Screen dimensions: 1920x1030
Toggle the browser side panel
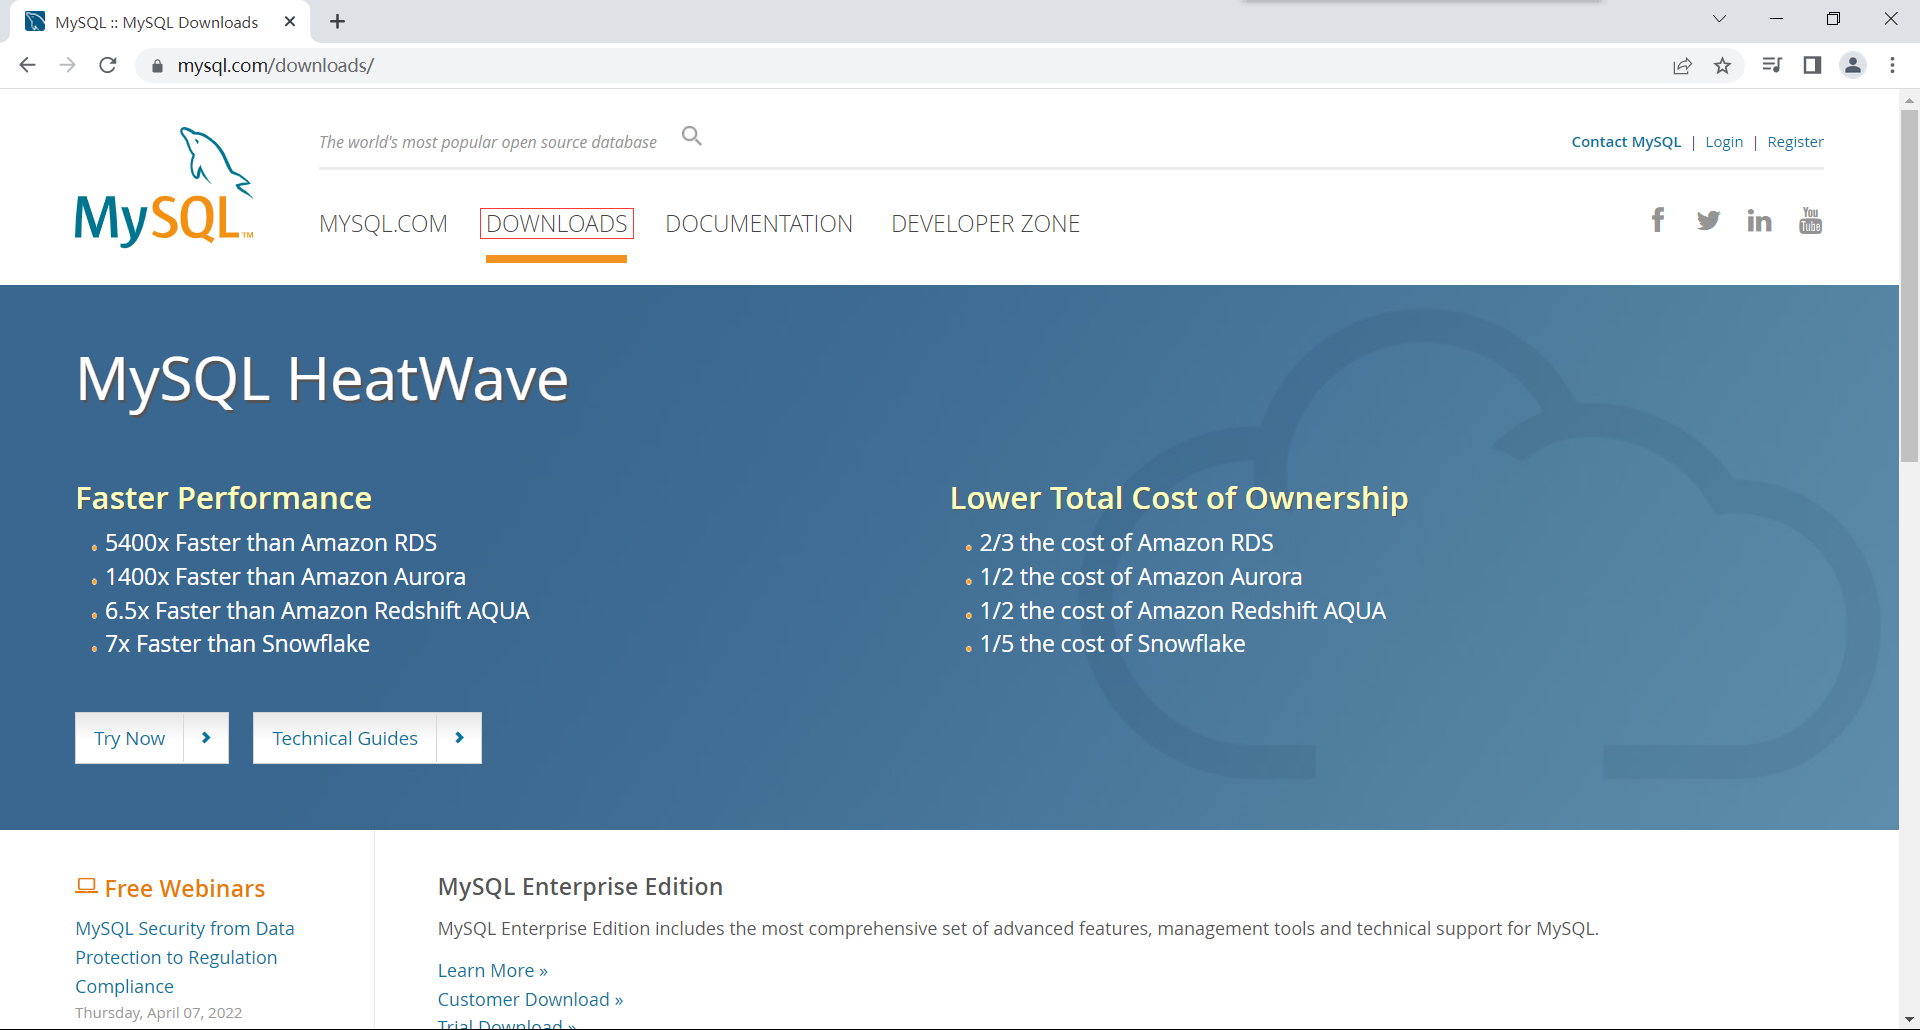[x=1812, y=66]
